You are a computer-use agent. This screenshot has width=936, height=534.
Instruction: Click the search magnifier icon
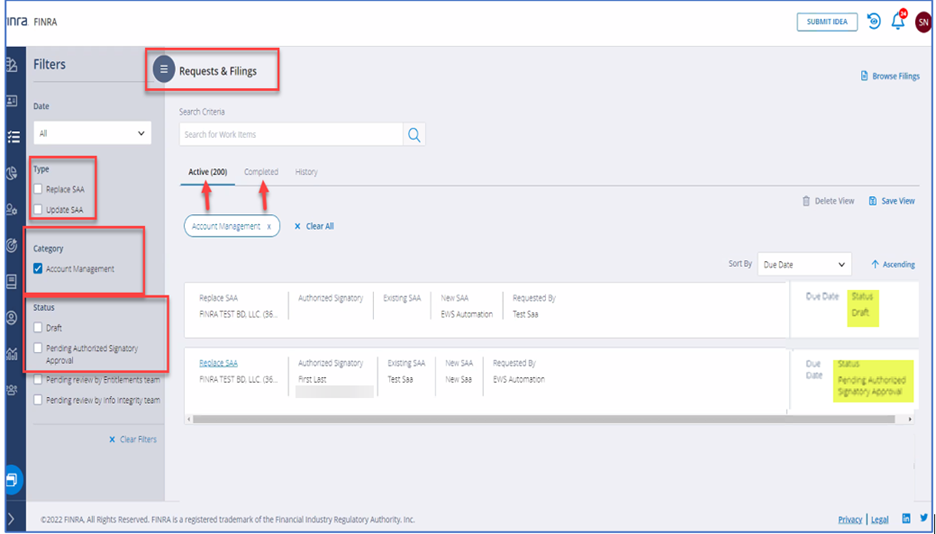tap(414, 135)
